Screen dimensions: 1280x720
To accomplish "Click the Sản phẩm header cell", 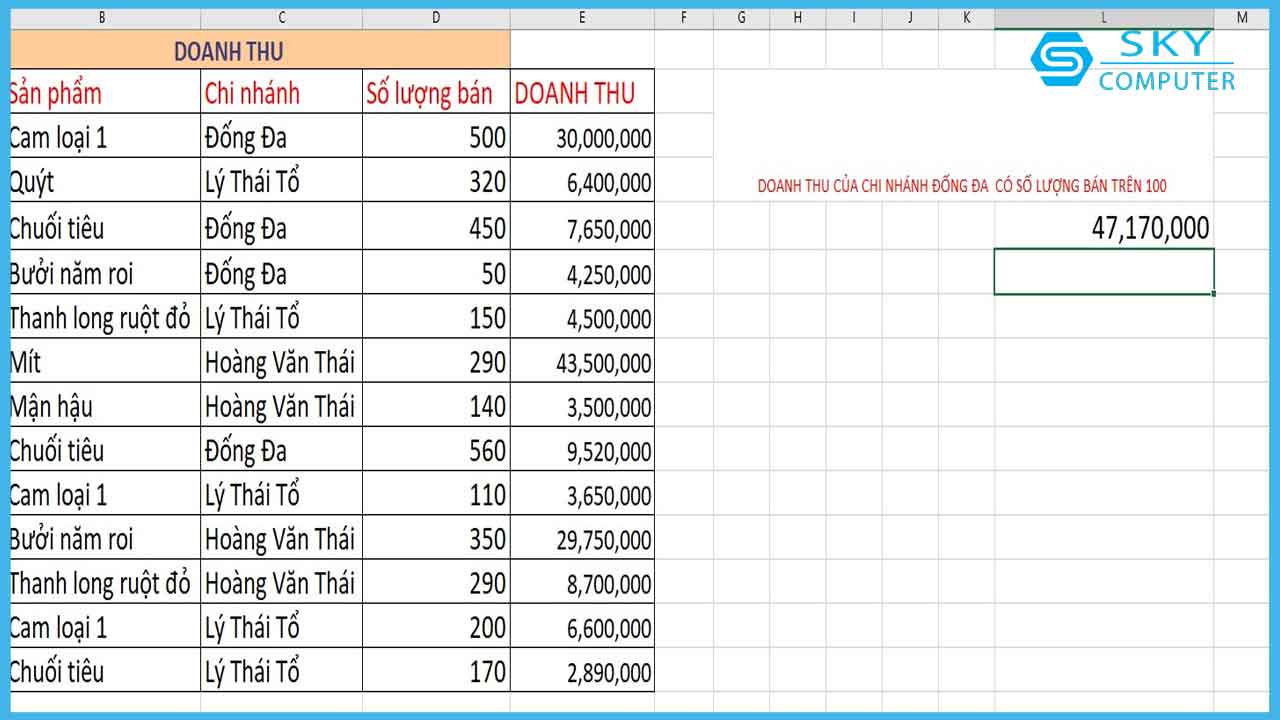I will point(104,92).
